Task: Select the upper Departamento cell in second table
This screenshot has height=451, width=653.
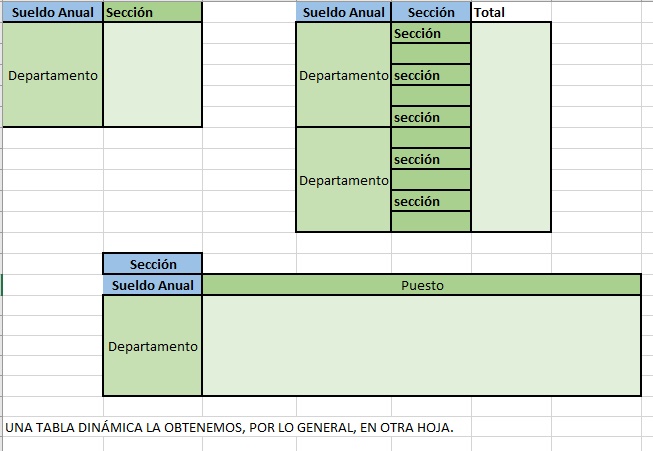Action: click(344, 75)
